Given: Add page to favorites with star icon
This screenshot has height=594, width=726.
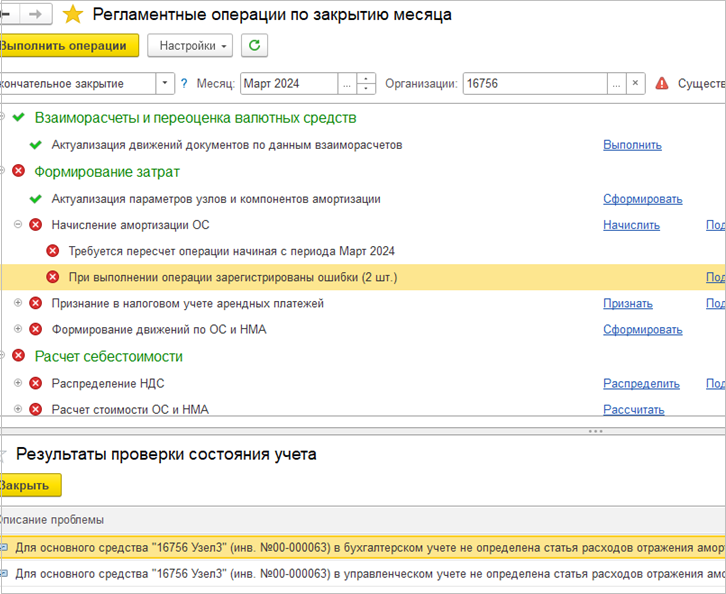Looking at the screenshot, I should 73,15.
